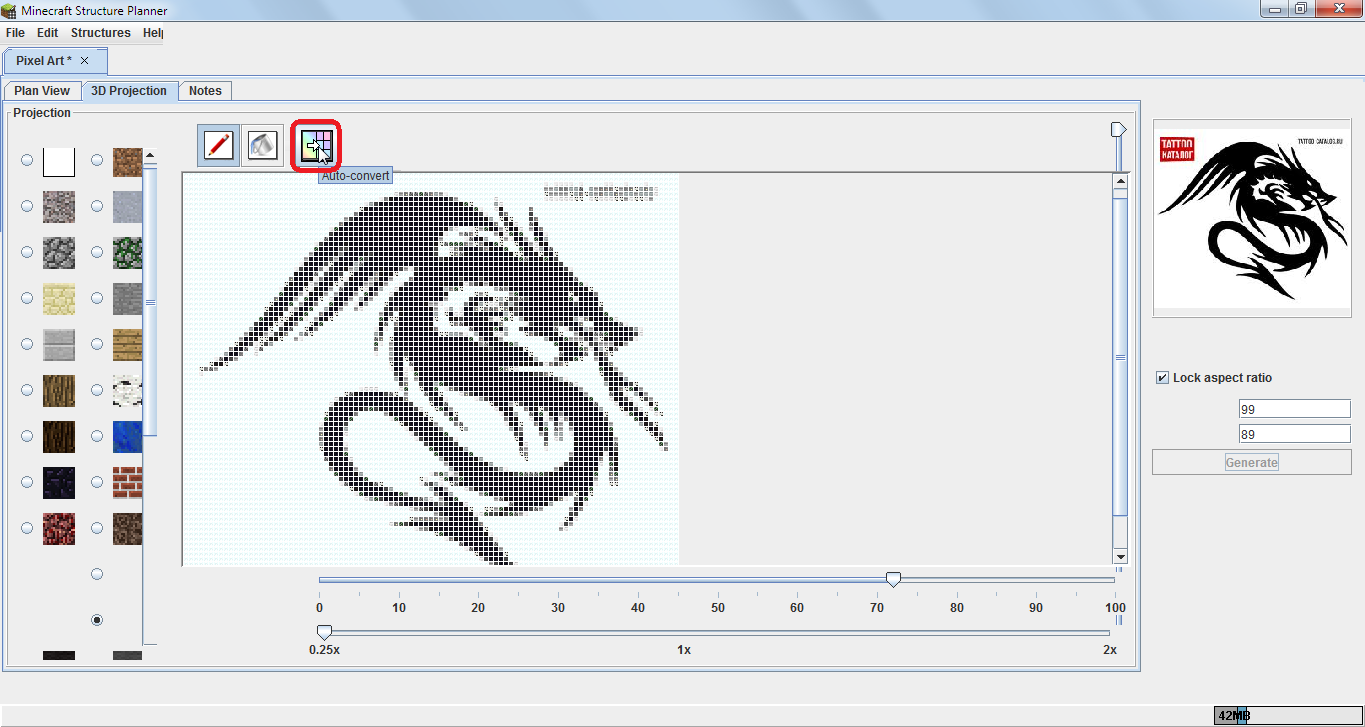Close the Pixel Art tab
This screenshot has width=1365, height=727.
click(85, 61)
